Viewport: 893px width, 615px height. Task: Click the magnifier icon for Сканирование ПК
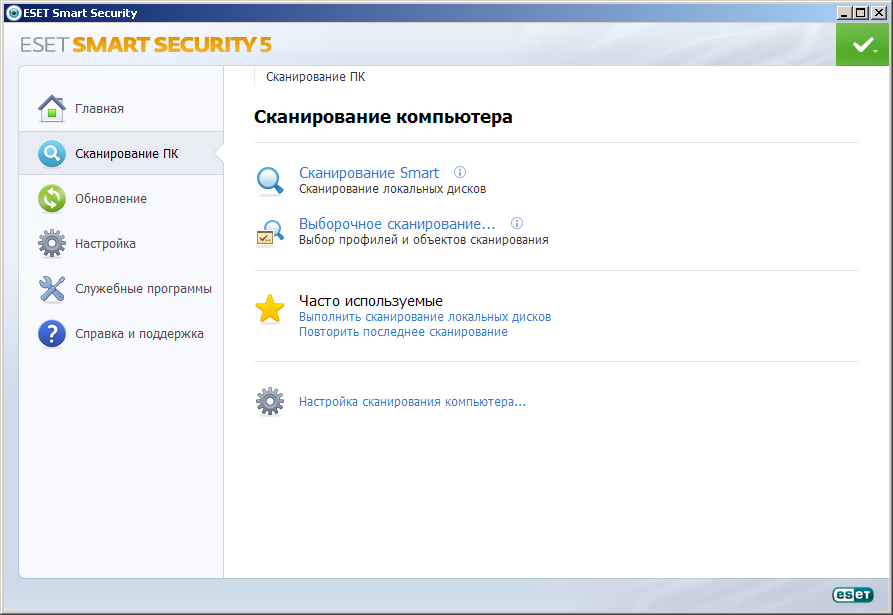pyautogui.click(x=52, y=154)
